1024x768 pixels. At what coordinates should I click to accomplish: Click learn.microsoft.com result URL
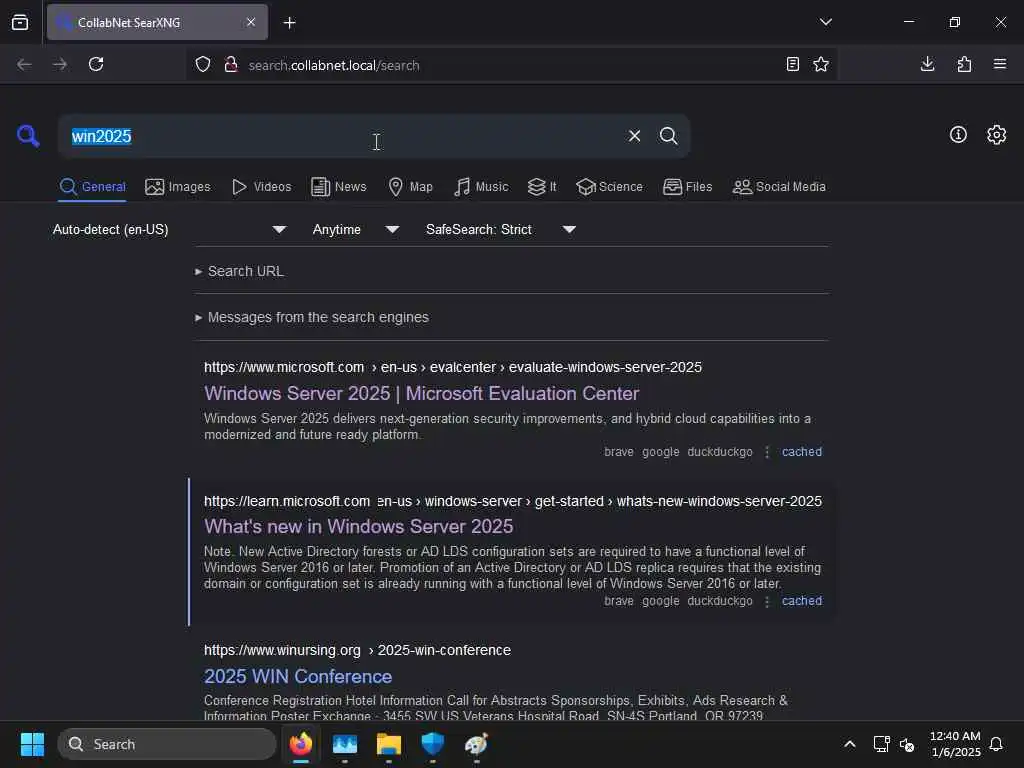pos(513,501)
